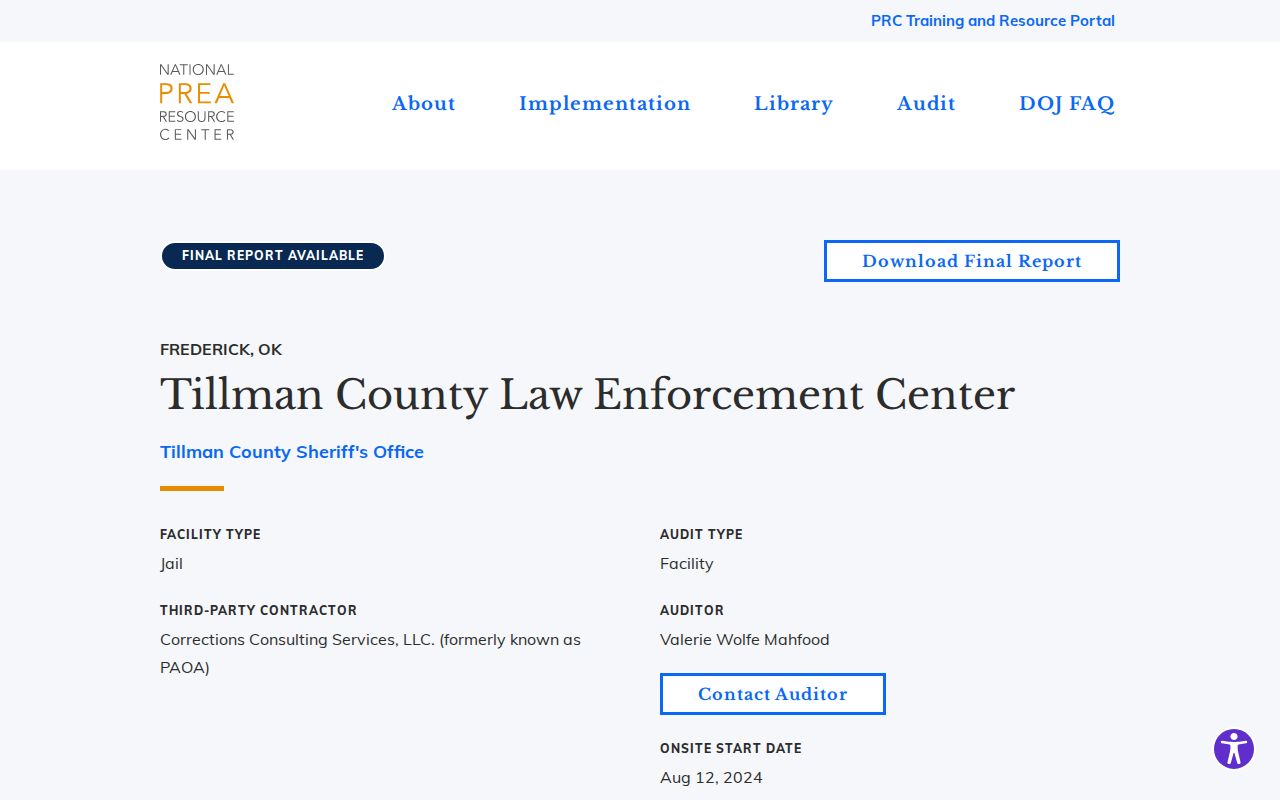Click Contact Auditor button
1280x800 pixels.
(773, 694)
